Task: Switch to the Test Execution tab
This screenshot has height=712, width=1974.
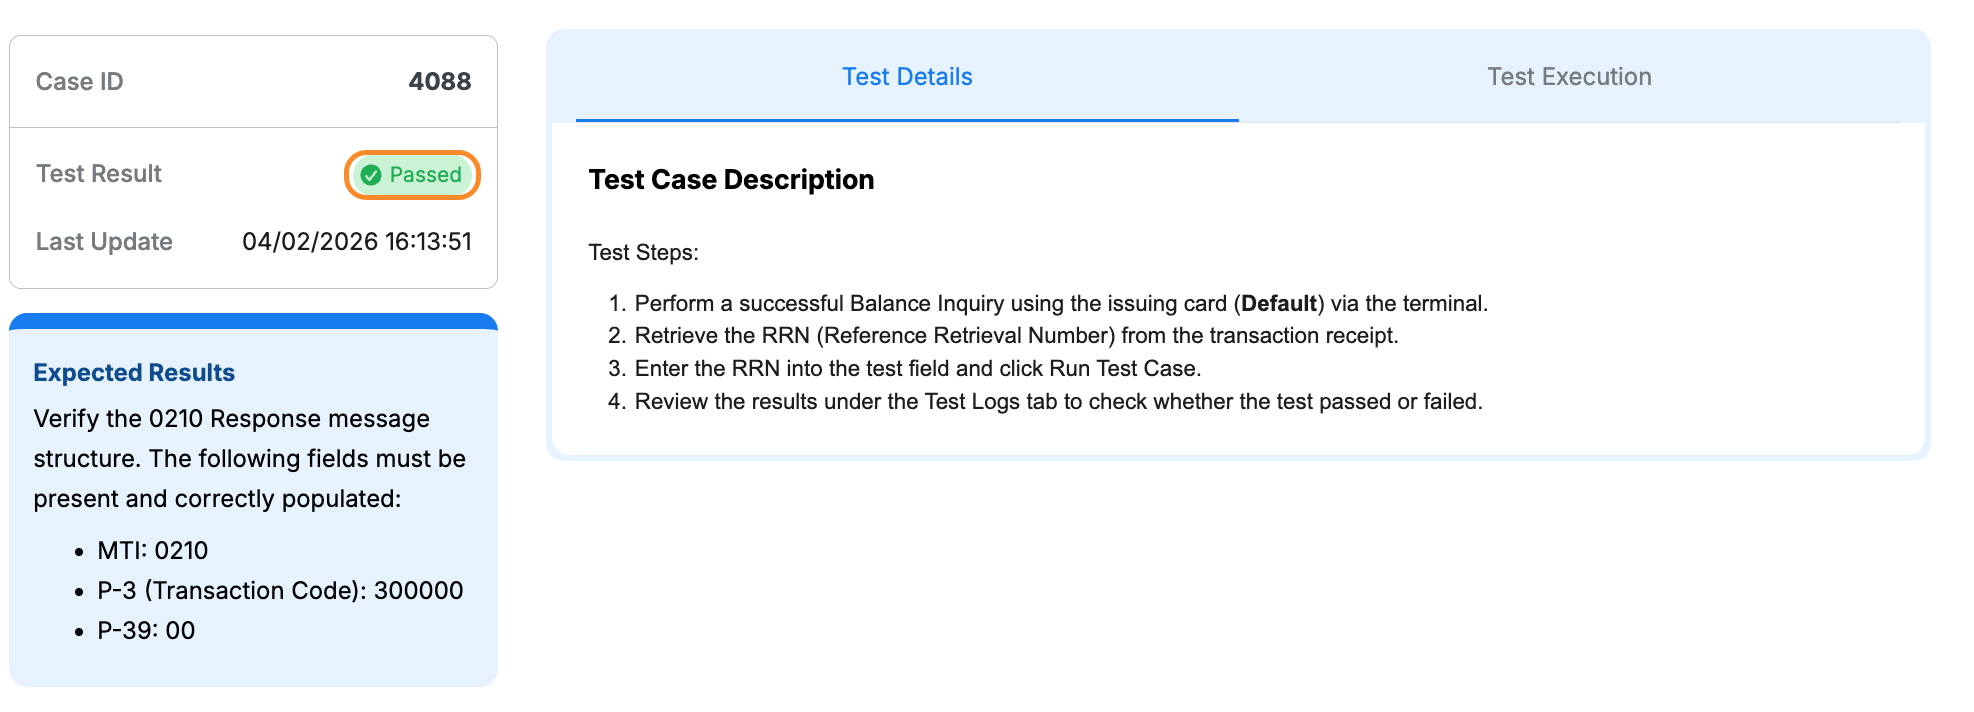Action: [1569, 76]
